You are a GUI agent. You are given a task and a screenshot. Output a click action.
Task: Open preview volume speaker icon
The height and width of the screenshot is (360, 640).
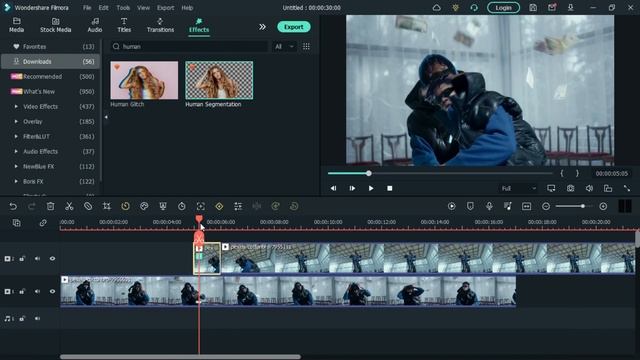point(589,188)
